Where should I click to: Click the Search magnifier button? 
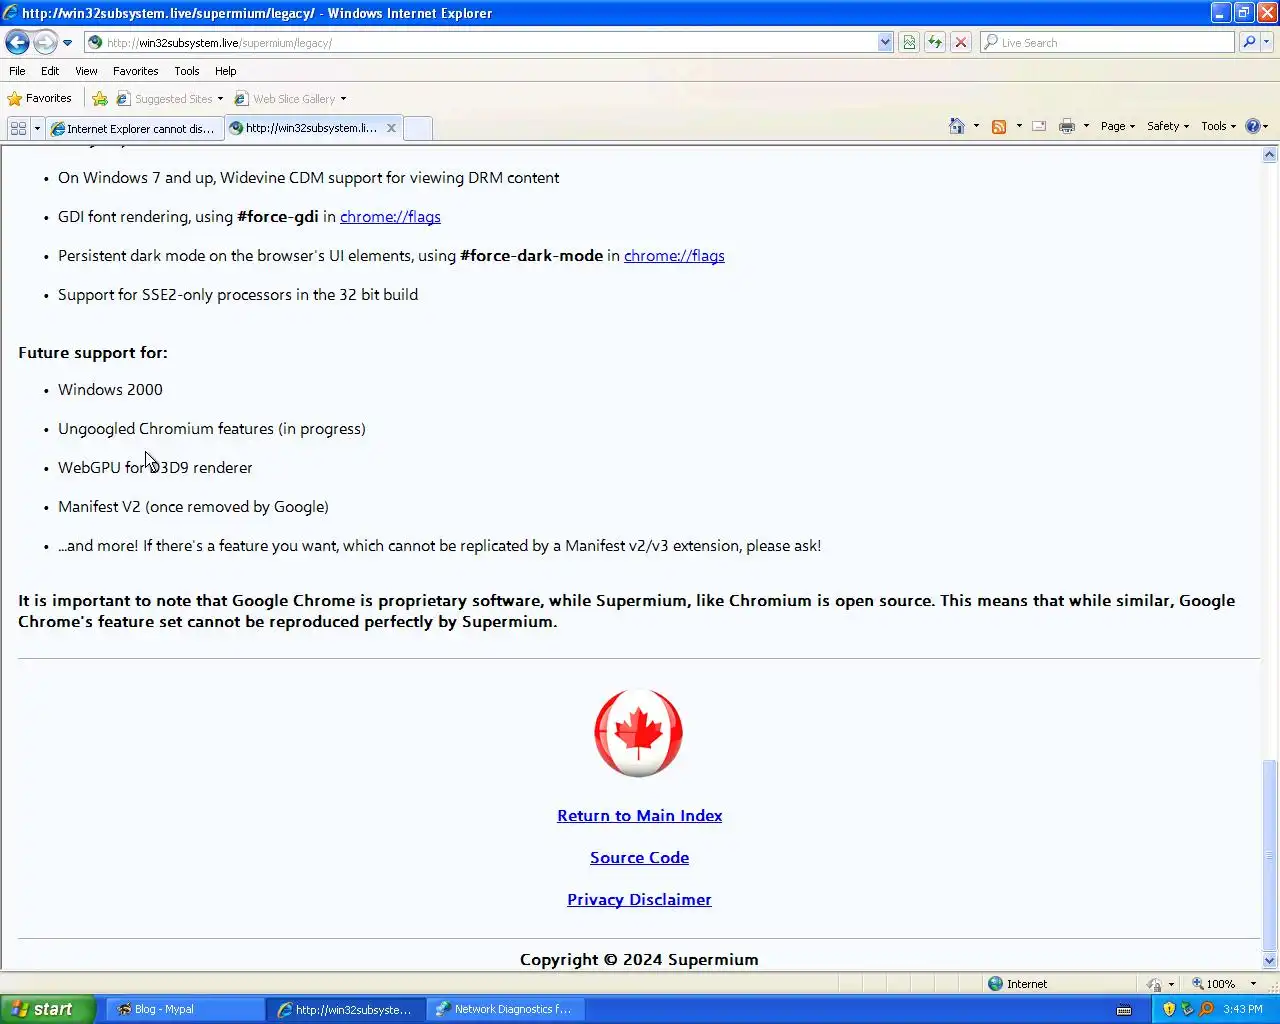pos(1248,42)
